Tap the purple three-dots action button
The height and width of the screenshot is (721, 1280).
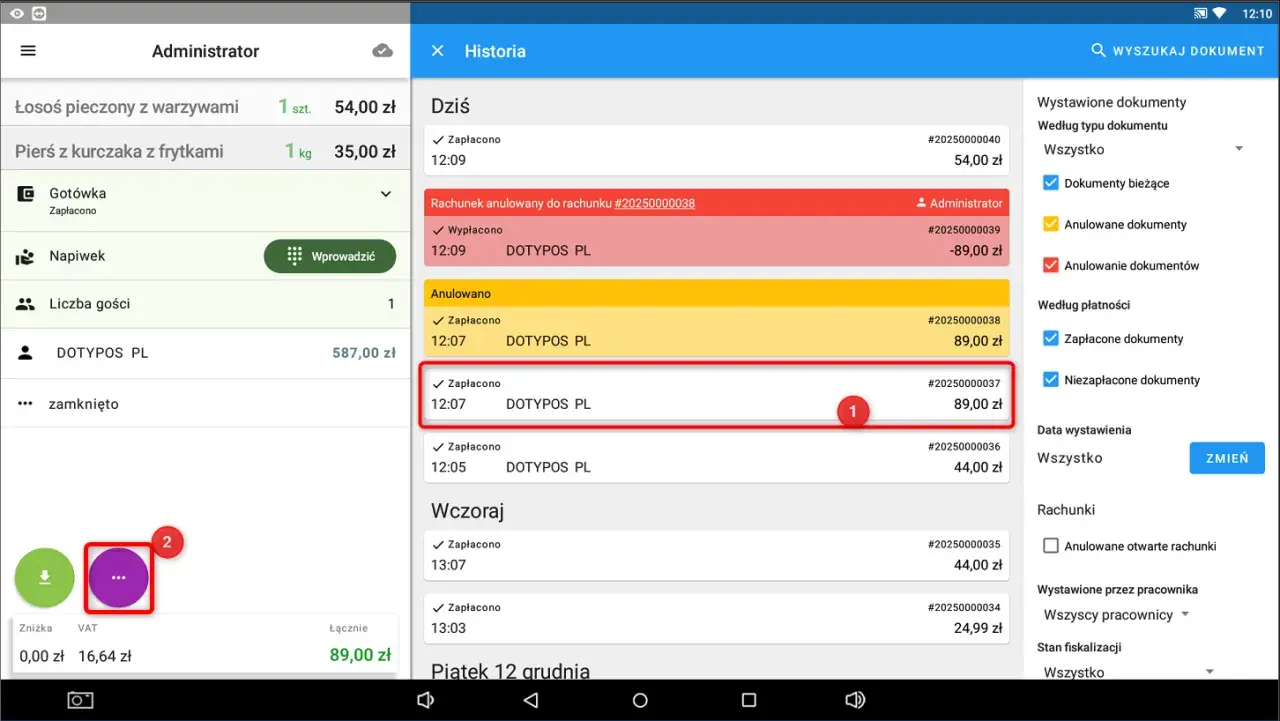(x=119, y=578)
